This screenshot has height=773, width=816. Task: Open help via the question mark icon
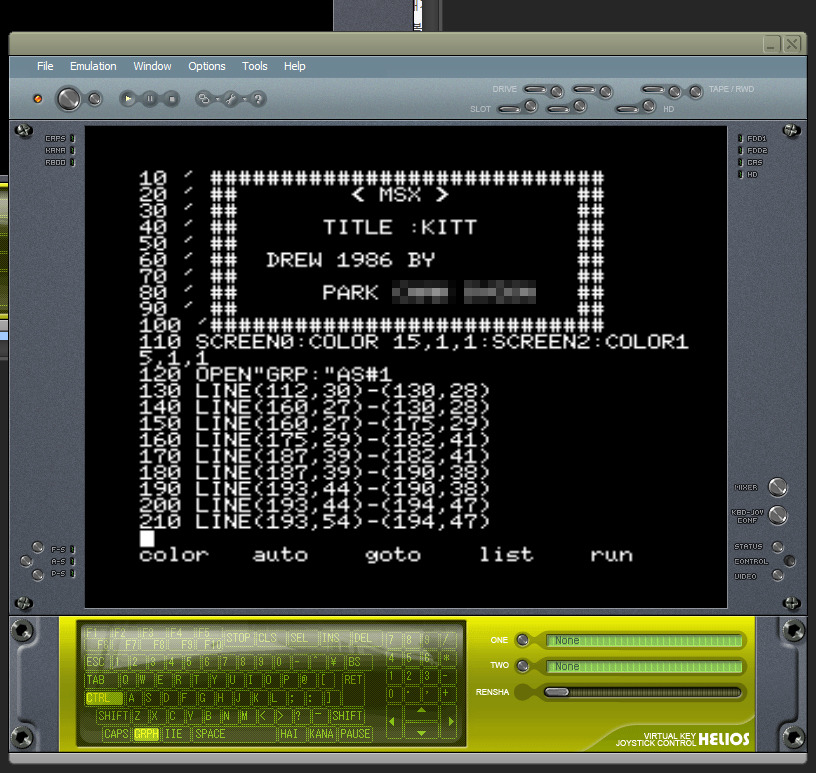click(x=258, y=99)
